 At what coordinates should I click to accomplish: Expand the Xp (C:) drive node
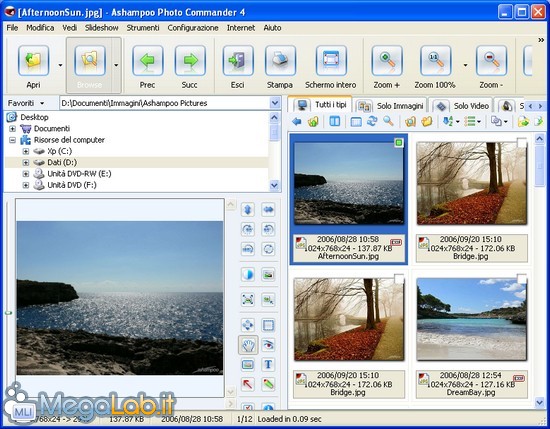pos(26,151)
